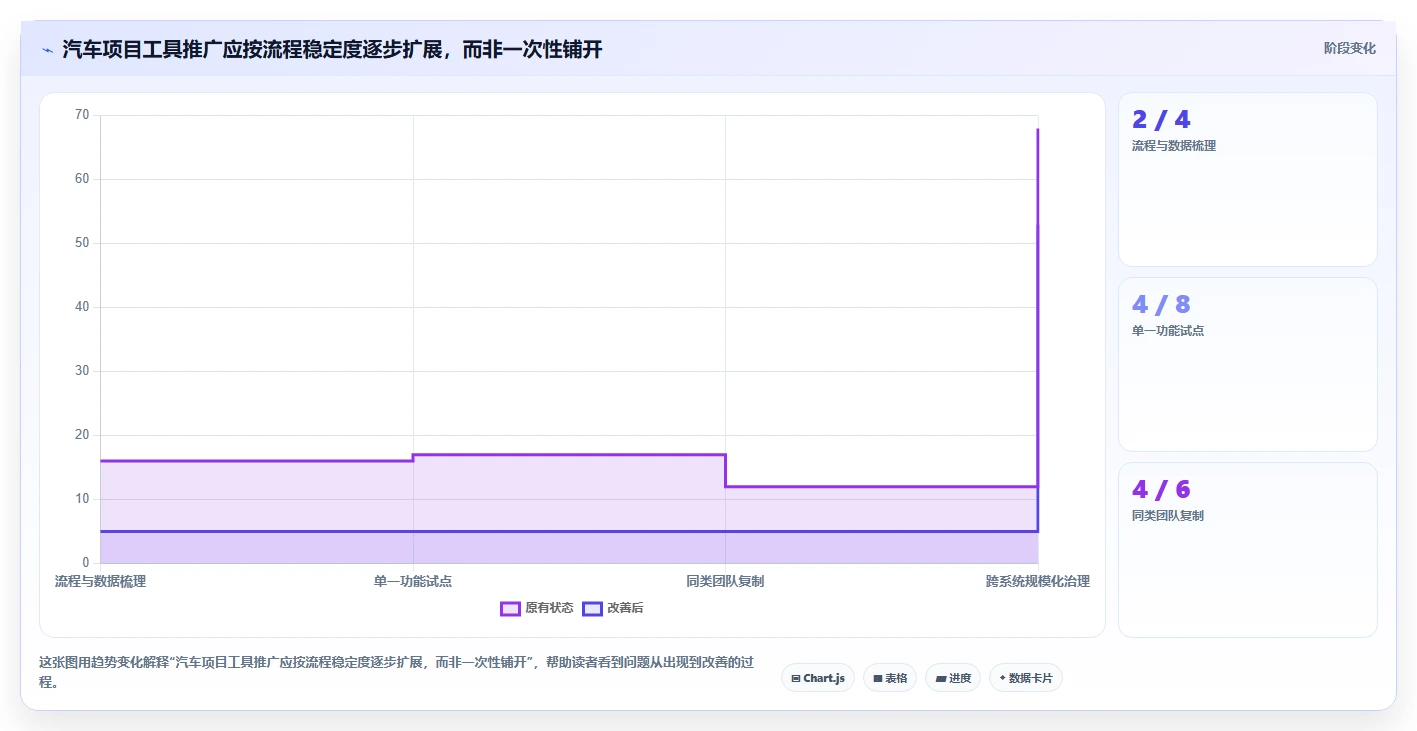Viewport: 1417px width, 731px height.
Task: Toggle the 原有状态 legend swatch
Action: [x=510, y=608]
